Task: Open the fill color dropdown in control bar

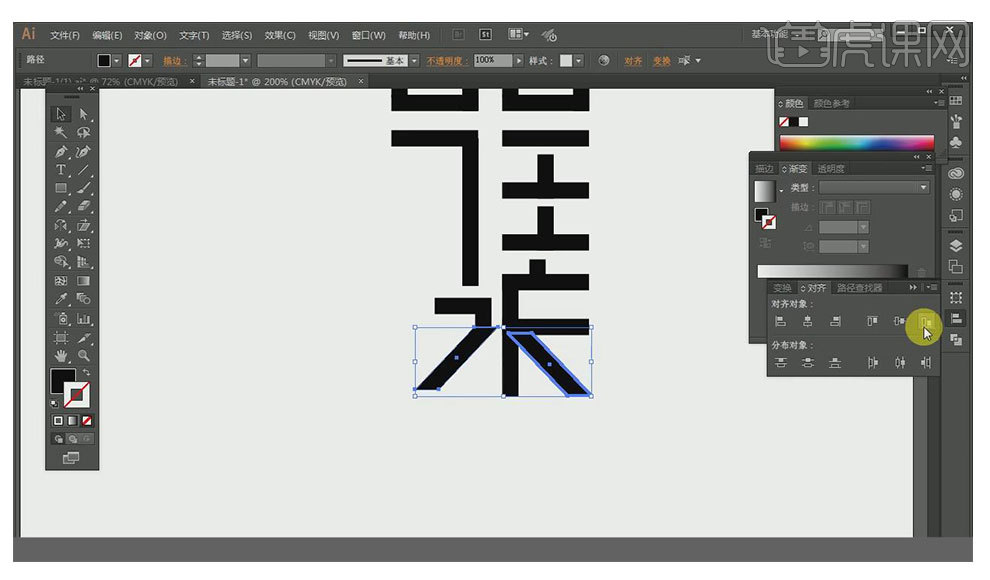Action: point(117,61)
